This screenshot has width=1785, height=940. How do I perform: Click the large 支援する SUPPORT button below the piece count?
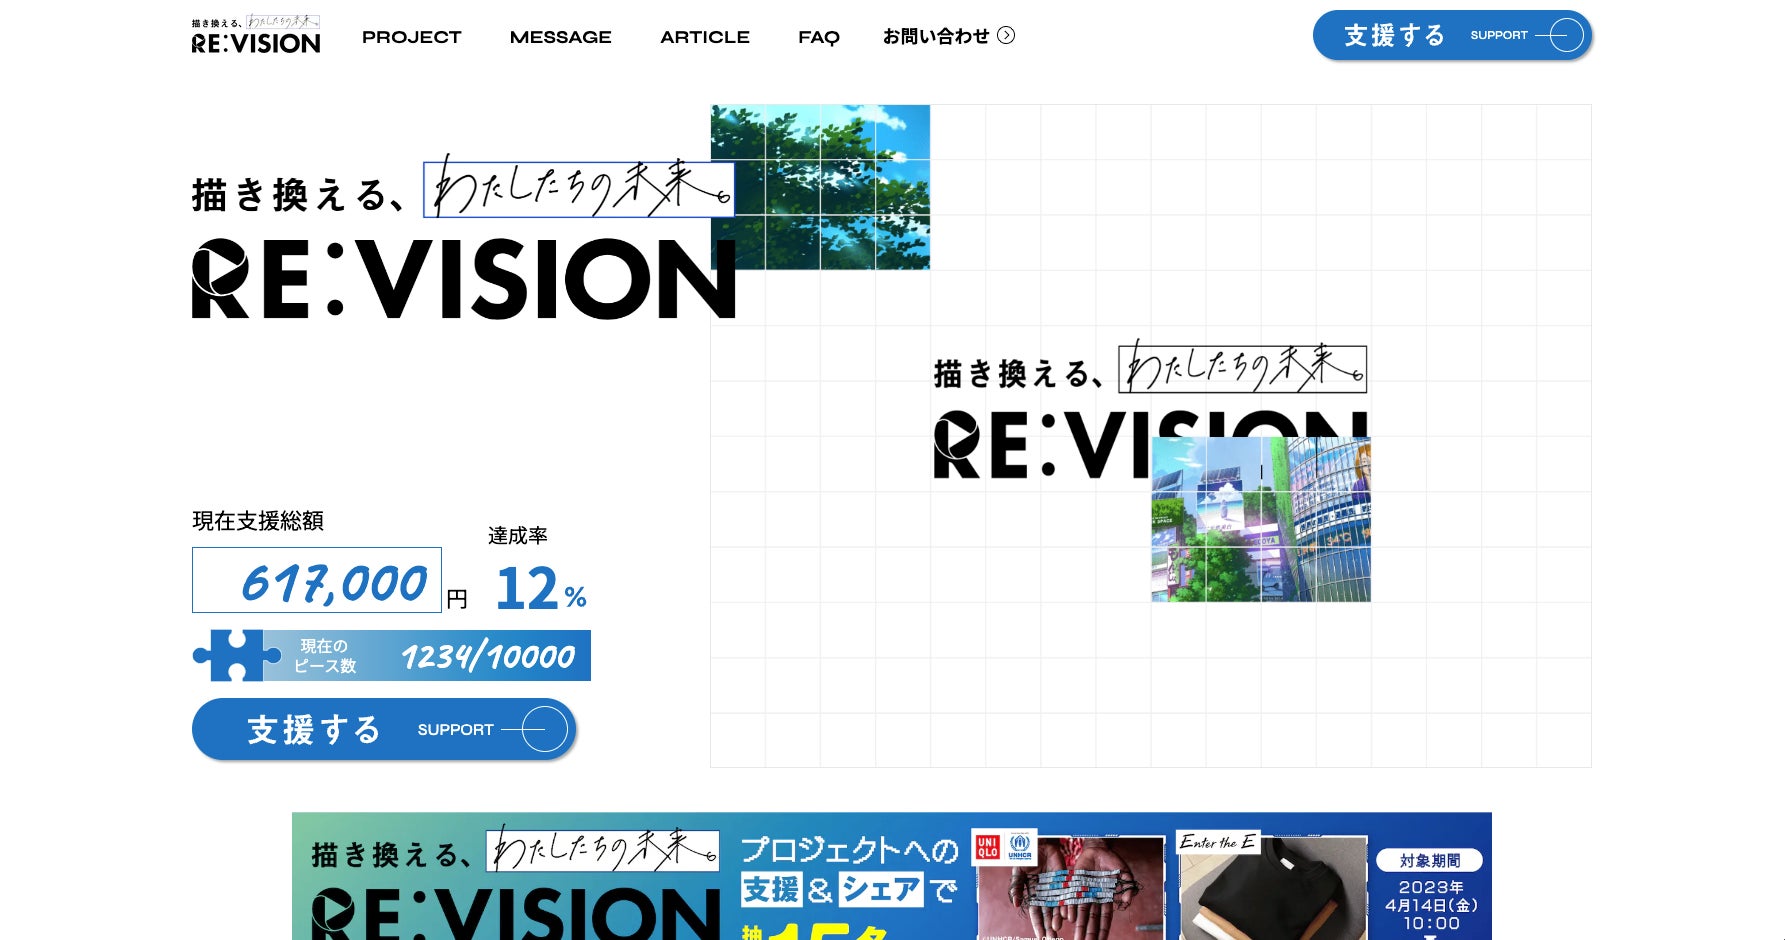pyautogui.click(x=384, y=729)
